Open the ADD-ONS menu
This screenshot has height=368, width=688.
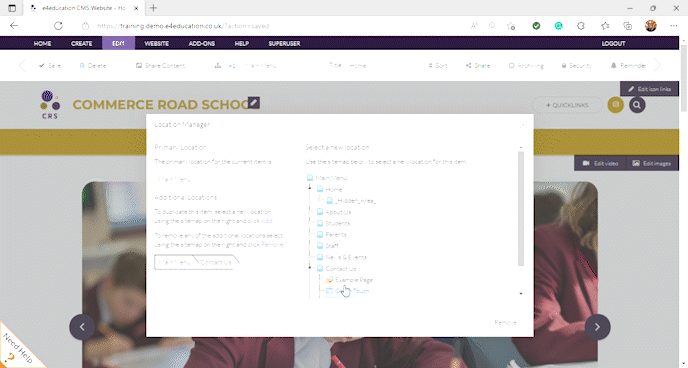coord(202,43)
